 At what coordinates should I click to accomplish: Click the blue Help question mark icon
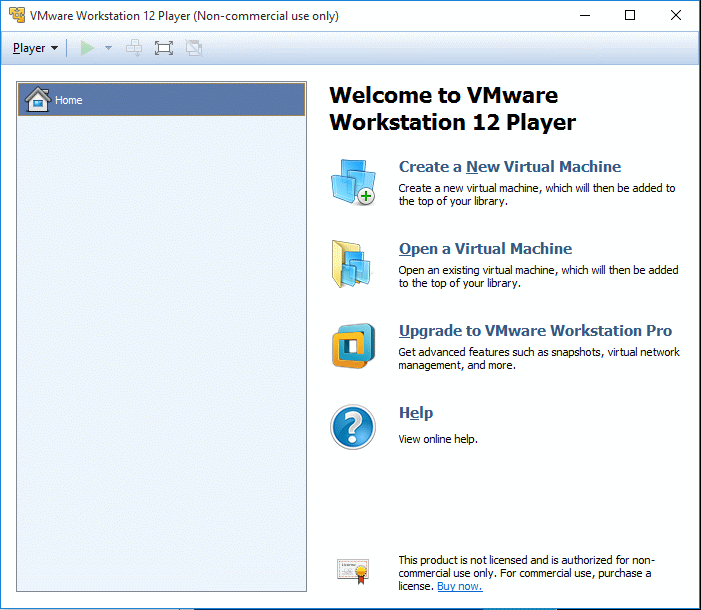point(352,427)
